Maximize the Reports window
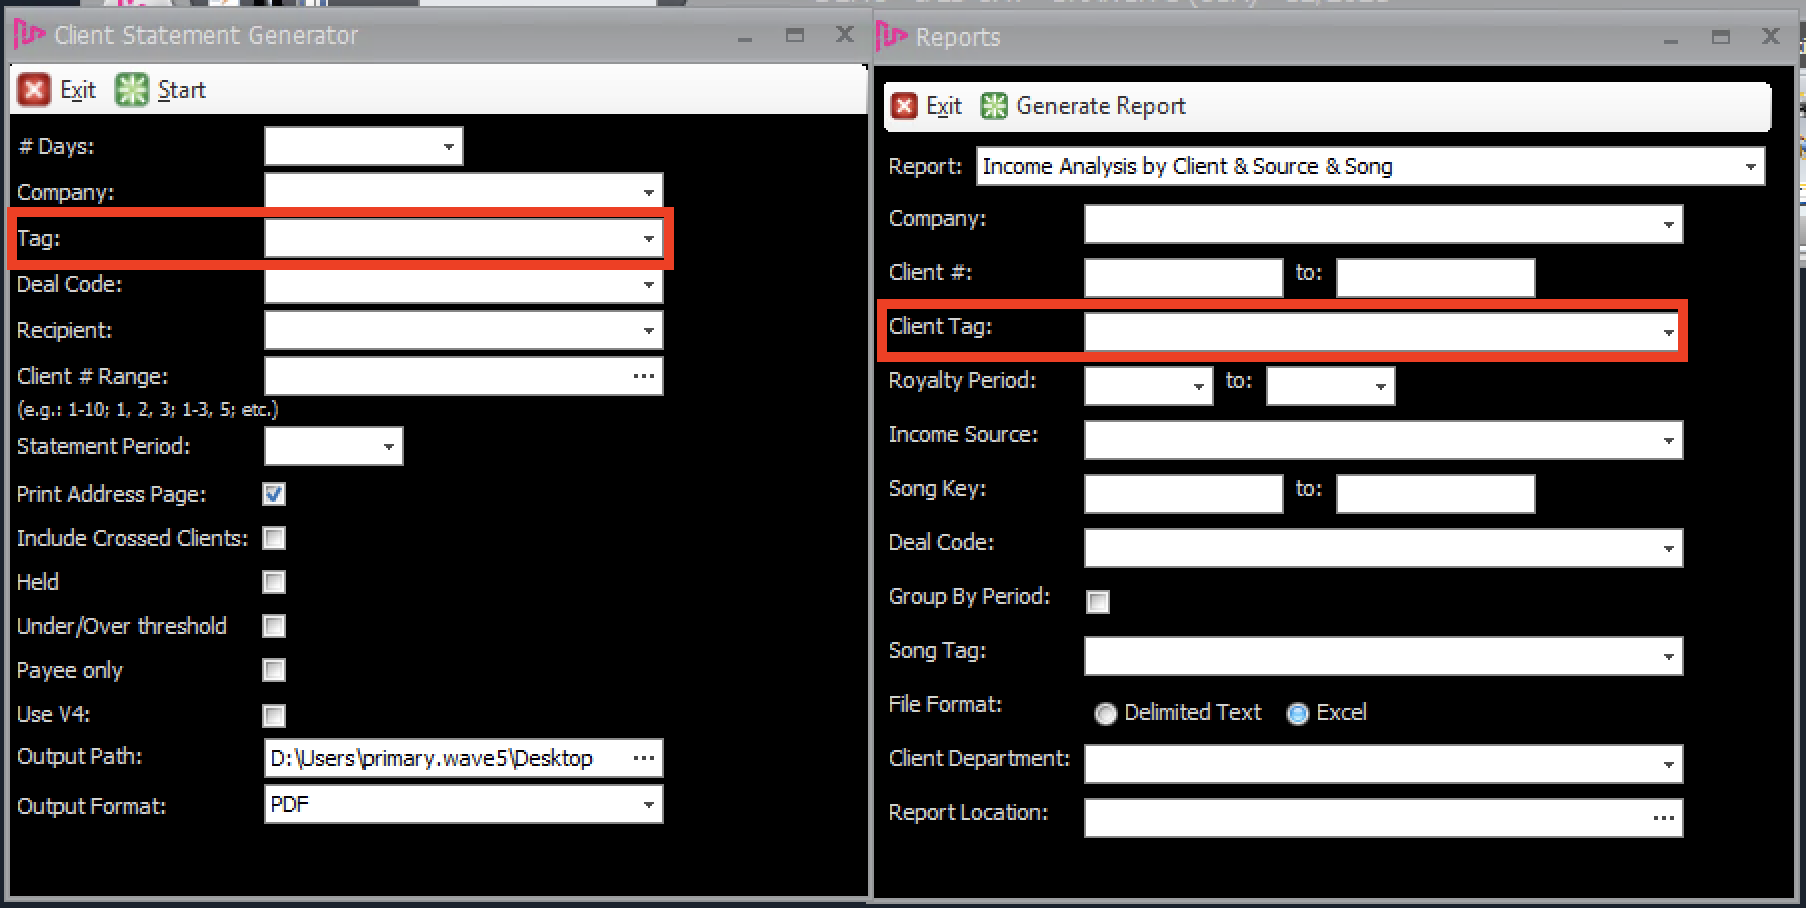This screenshot has height=908, width=1806. click(1720, 37)
